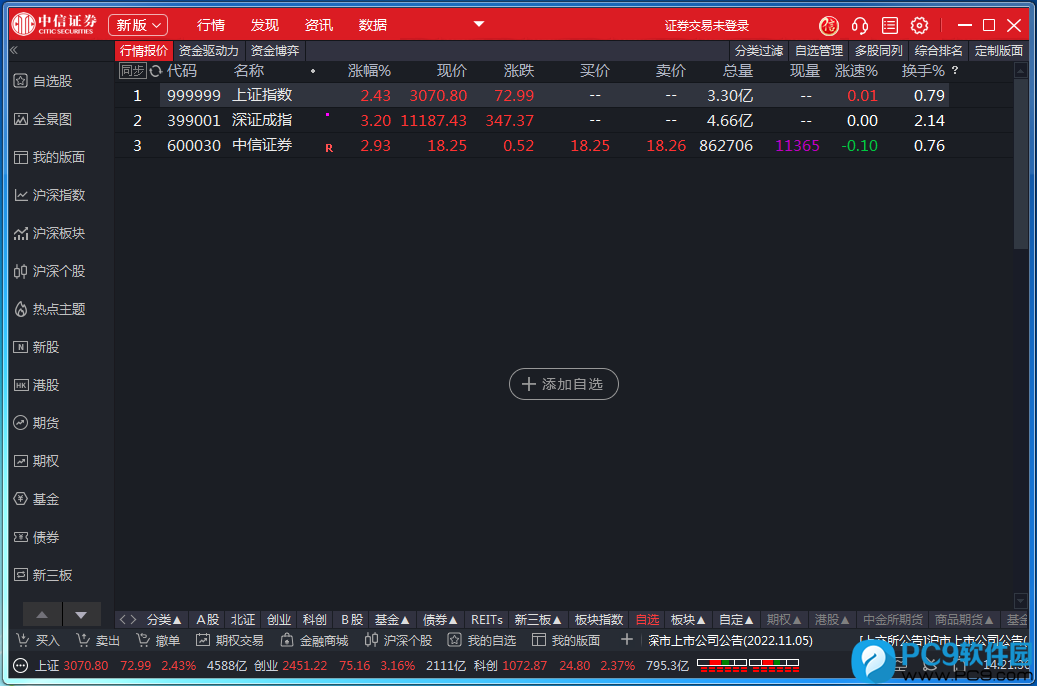Screen dimensions: 1037x686
Task: Expand the bottom 基金 tab menu
Action: (392, 620)
